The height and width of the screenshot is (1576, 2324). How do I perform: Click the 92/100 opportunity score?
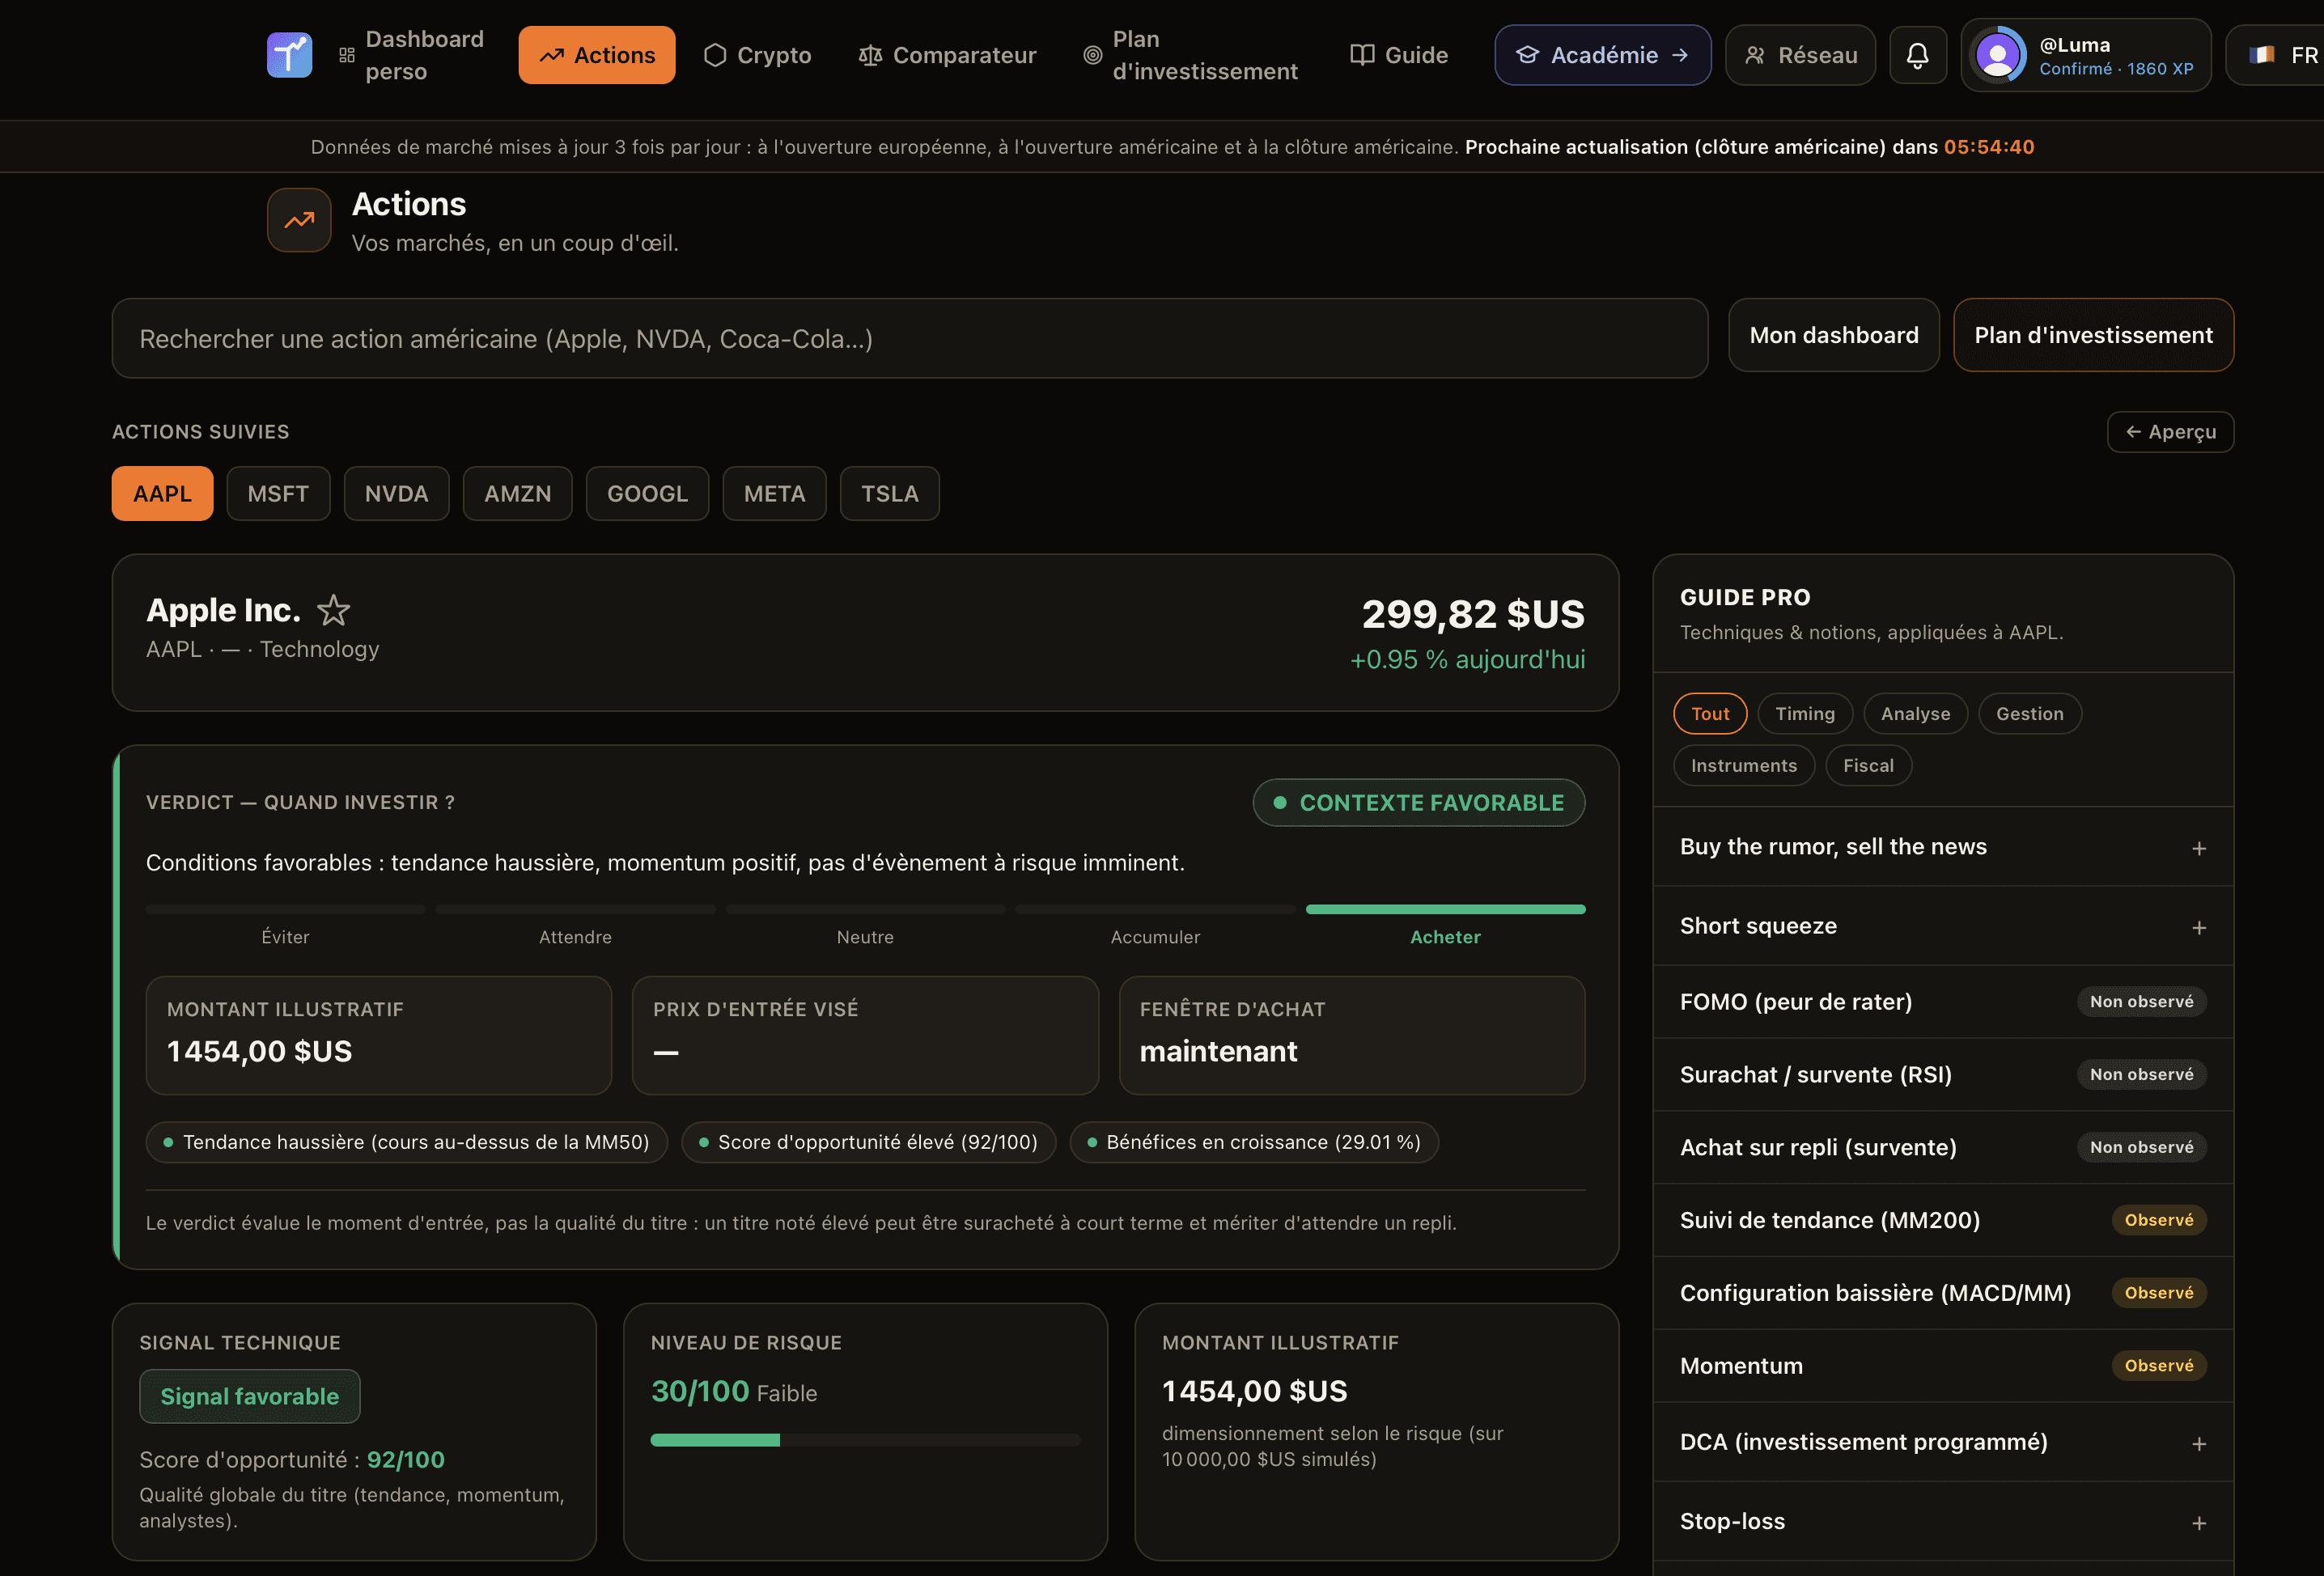tap(406, 1459)
